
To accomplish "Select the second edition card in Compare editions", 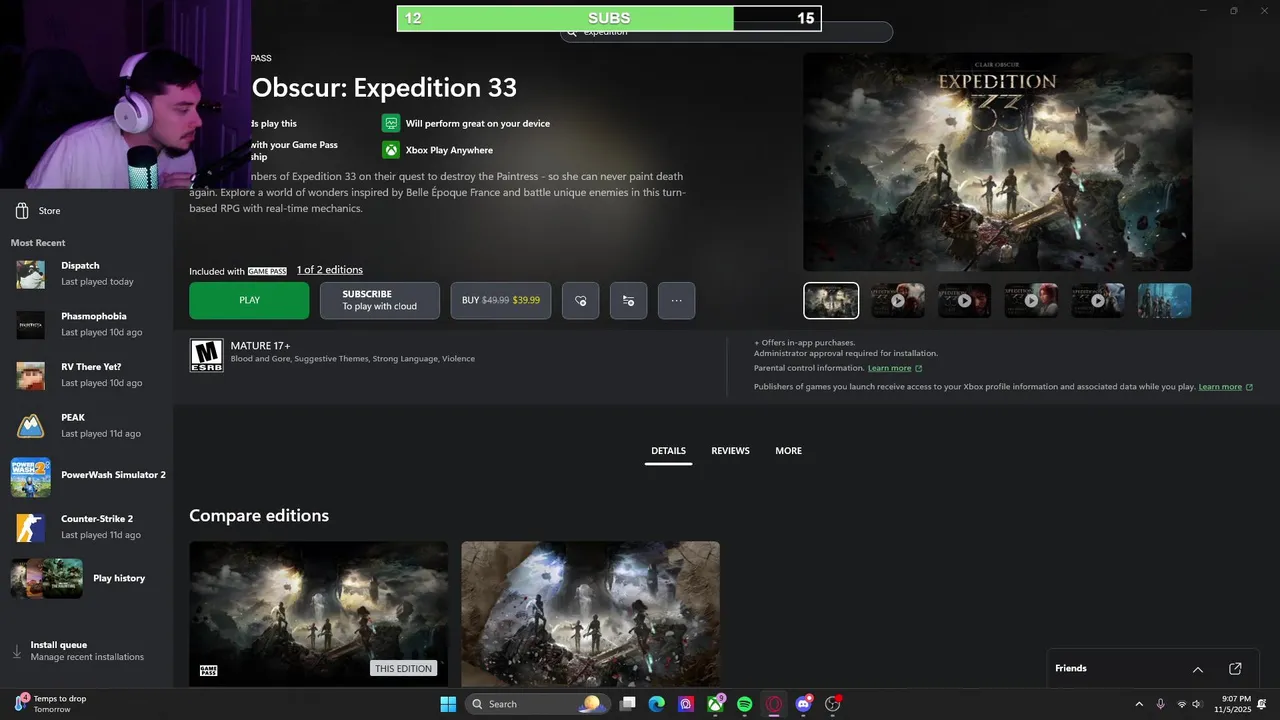I will (590, 613).
